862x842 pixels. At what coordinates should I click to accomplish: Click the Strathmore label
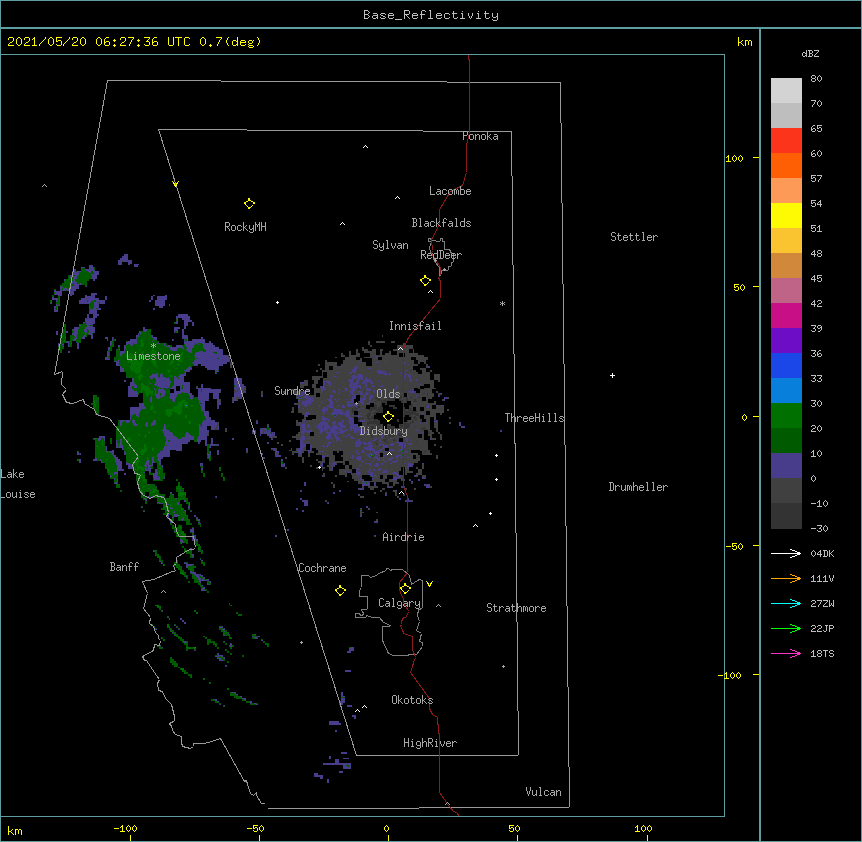(x=516, y=608)
